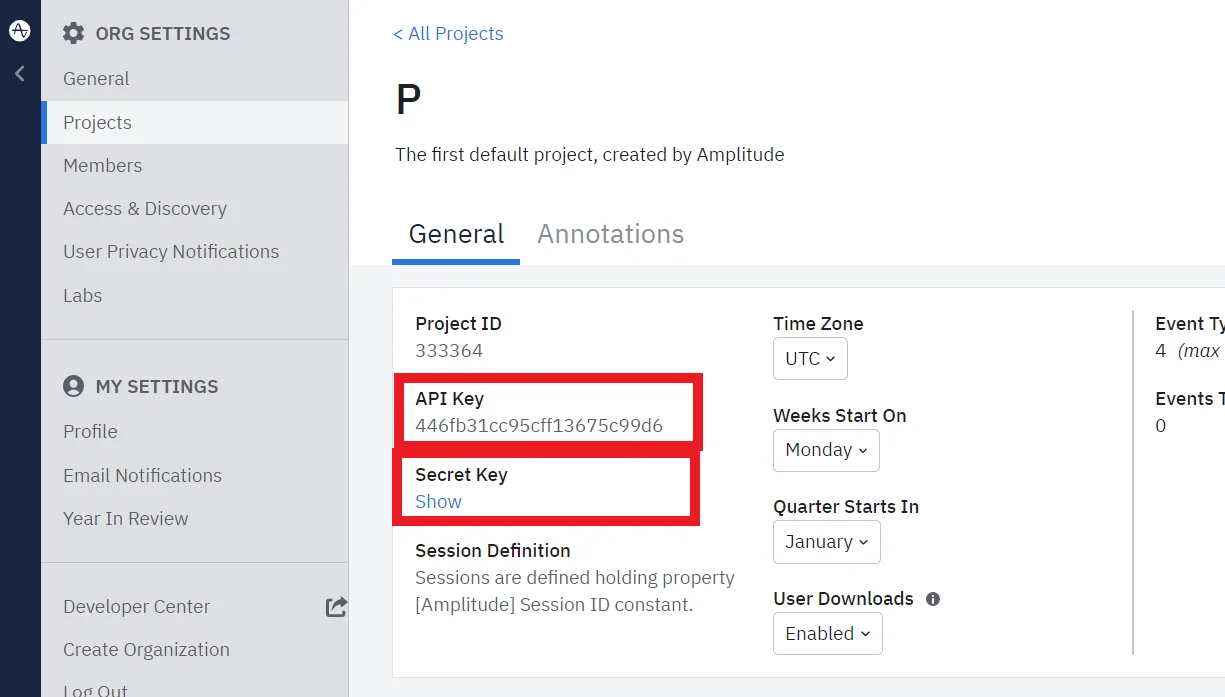Screen dimensions: 1225x697
Task: Open the Members settings page
Action: point(102,165)
